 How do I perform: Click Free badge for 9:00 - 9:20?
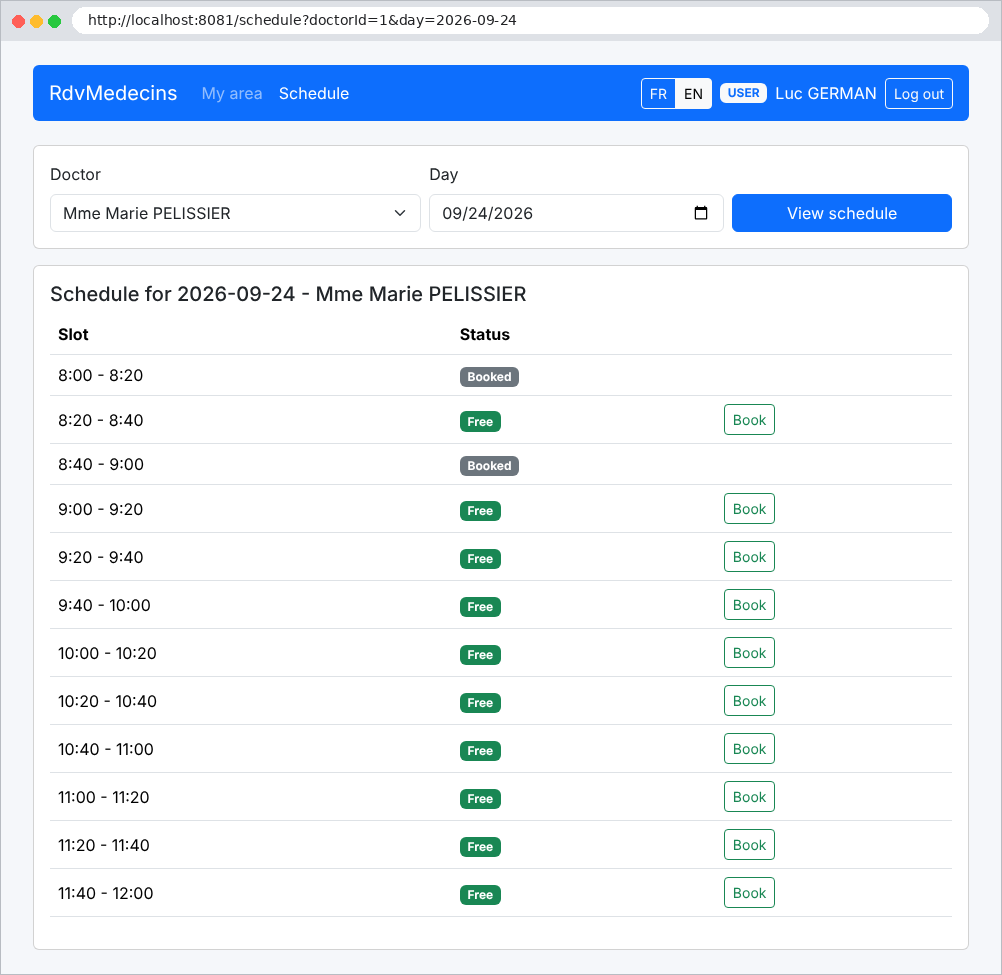pyautogui.click(x=480, y=511)
